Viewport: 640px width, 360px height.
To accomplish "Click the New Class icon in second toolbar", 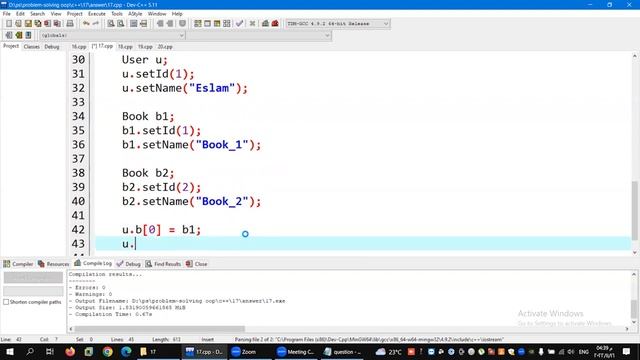I will [19, 36].
